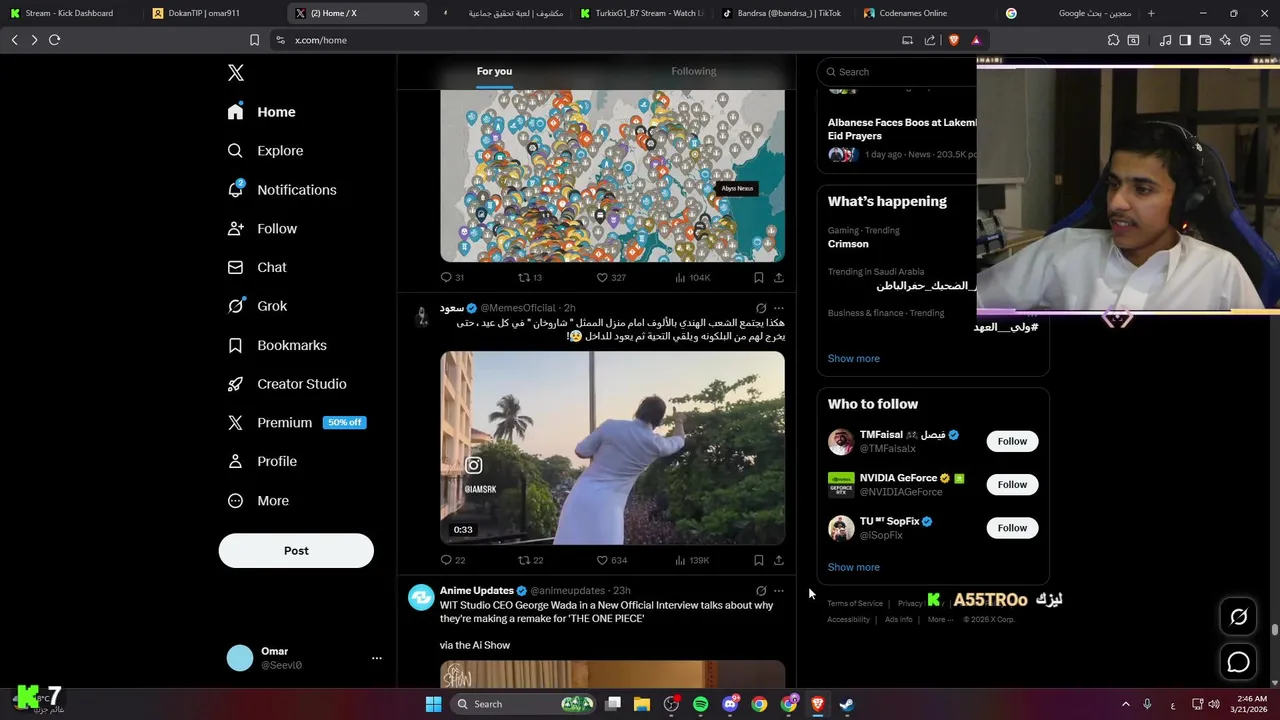Image resolution: width=1280 pixels, height=720 pixels.
Task: Like the MemesOfficial post with 634 likes
Action: pyautogui.click(x=611, y=560)
